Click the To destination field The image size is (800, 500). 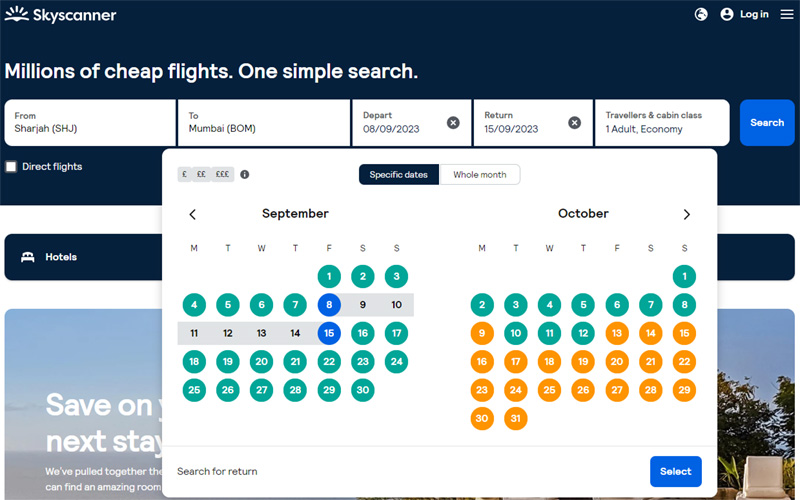click(x=264, y=122)
